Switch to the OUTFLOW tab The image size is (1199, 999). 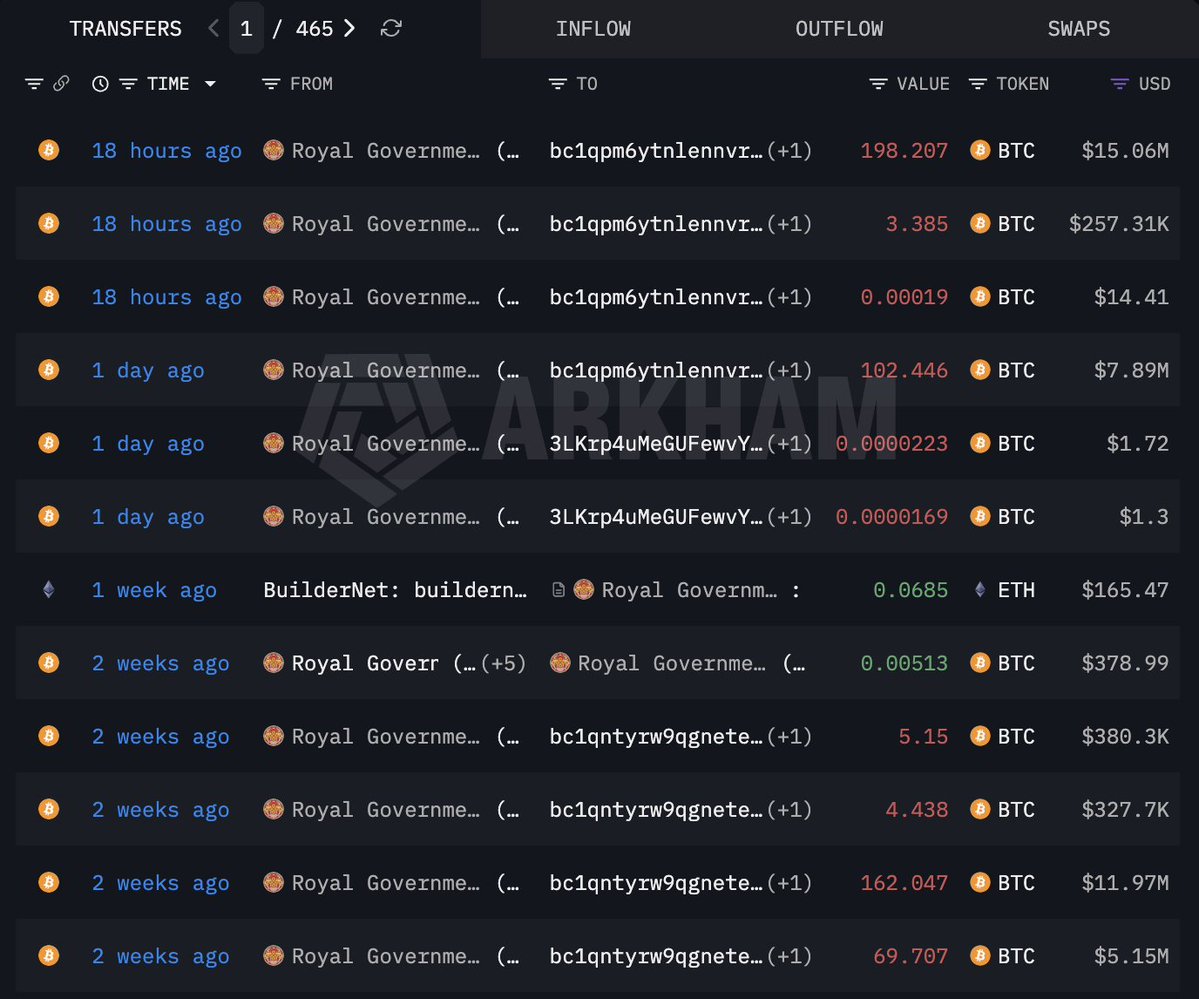tap(839, 29)
